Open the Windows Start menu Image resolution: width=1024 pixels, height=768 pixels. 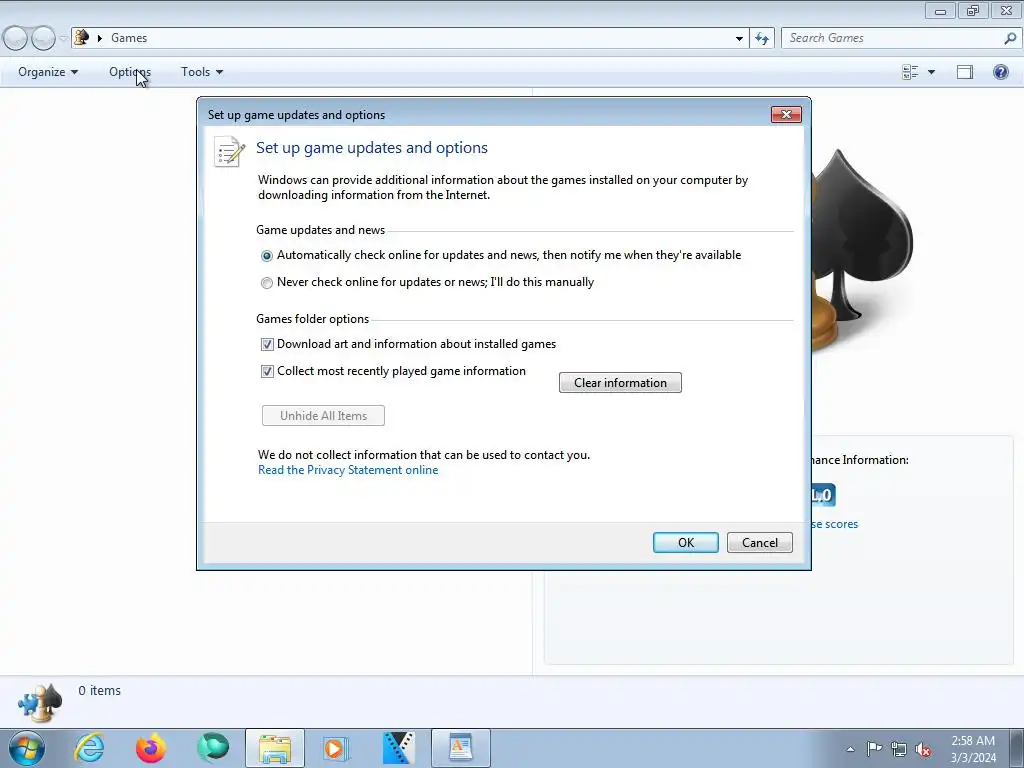[27, 748]
